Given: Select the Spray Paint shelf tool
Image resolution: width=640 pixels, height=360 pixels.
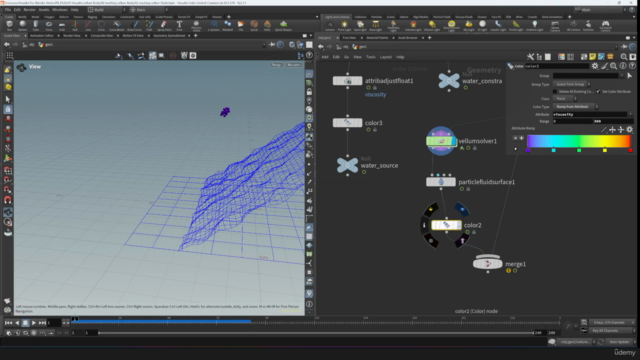Looking at the screenshot, I should [x=164, y=26].
